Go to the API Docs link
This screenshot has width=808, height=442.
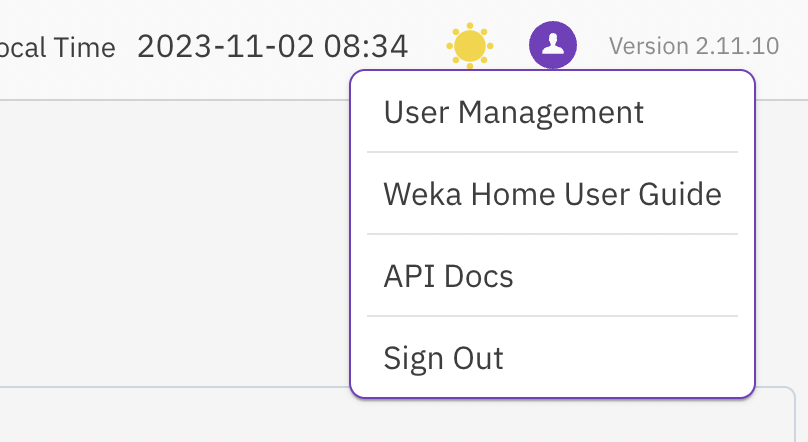[x=448, y=276]
